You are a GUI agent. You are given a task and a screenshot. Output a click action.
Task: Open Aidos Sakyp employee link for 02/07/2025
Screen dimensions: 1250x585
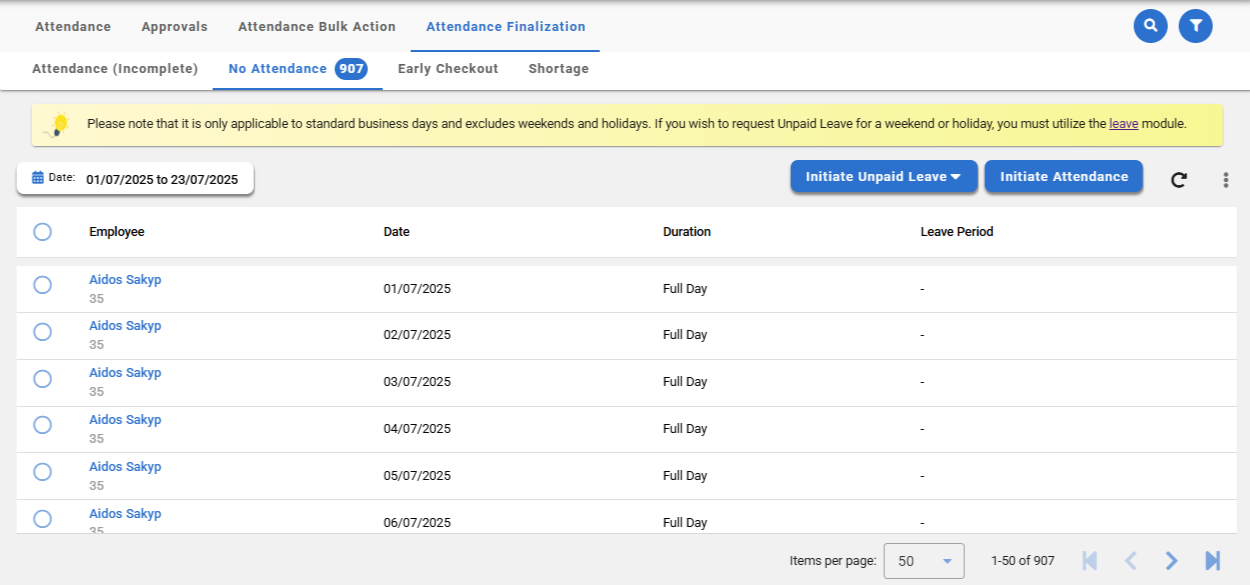coord(125,326)
